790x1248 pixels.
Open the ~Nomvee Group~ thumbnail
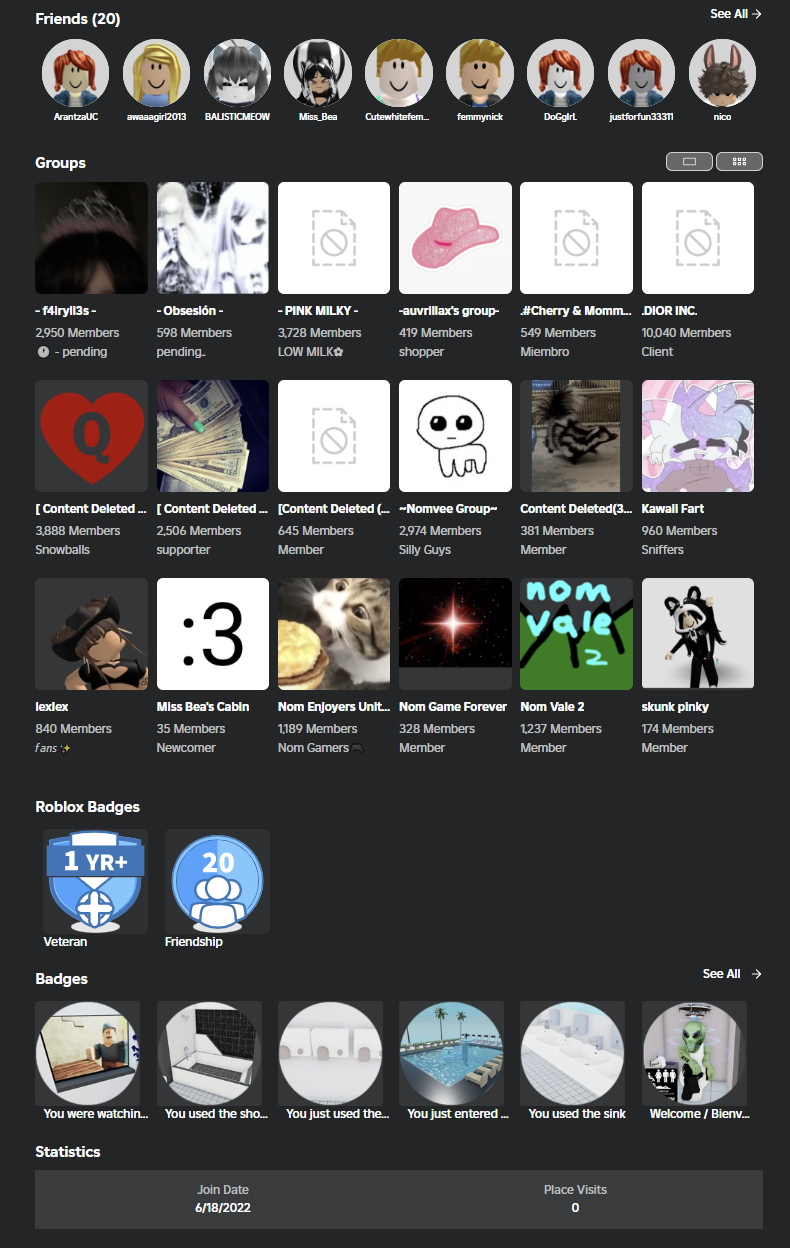(455, 436)
